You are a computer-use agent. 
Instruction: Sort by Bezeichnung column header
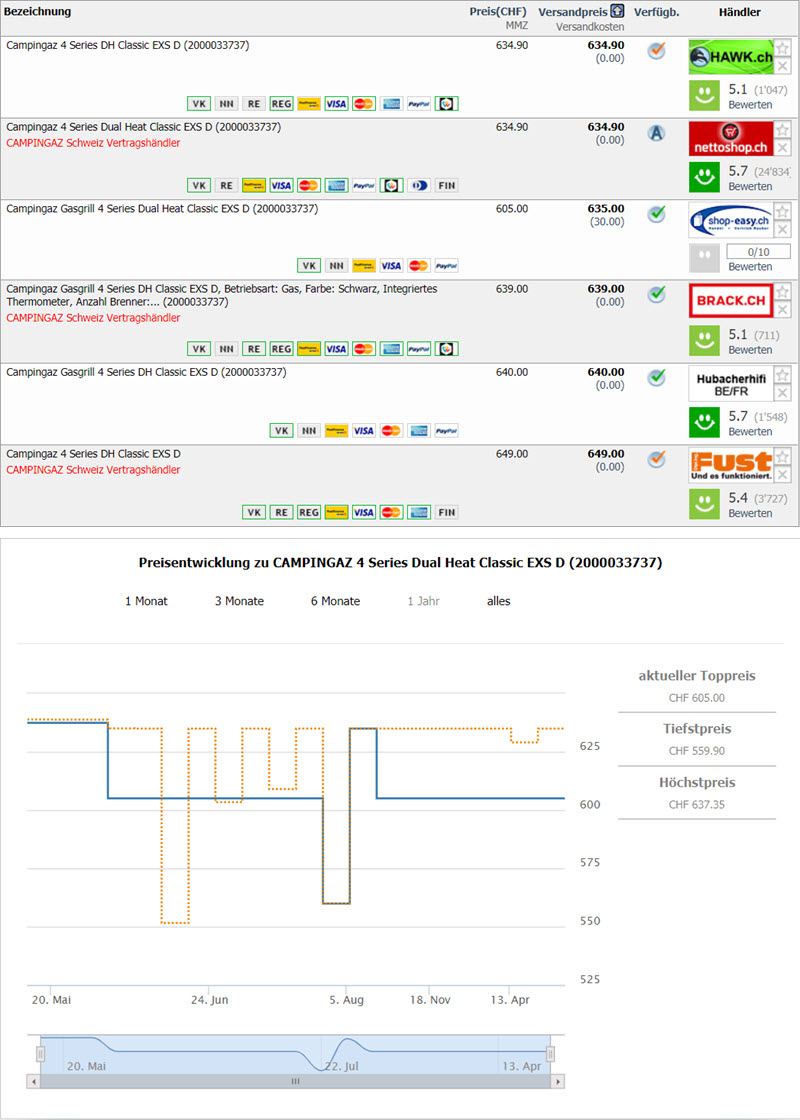point(38,11)
